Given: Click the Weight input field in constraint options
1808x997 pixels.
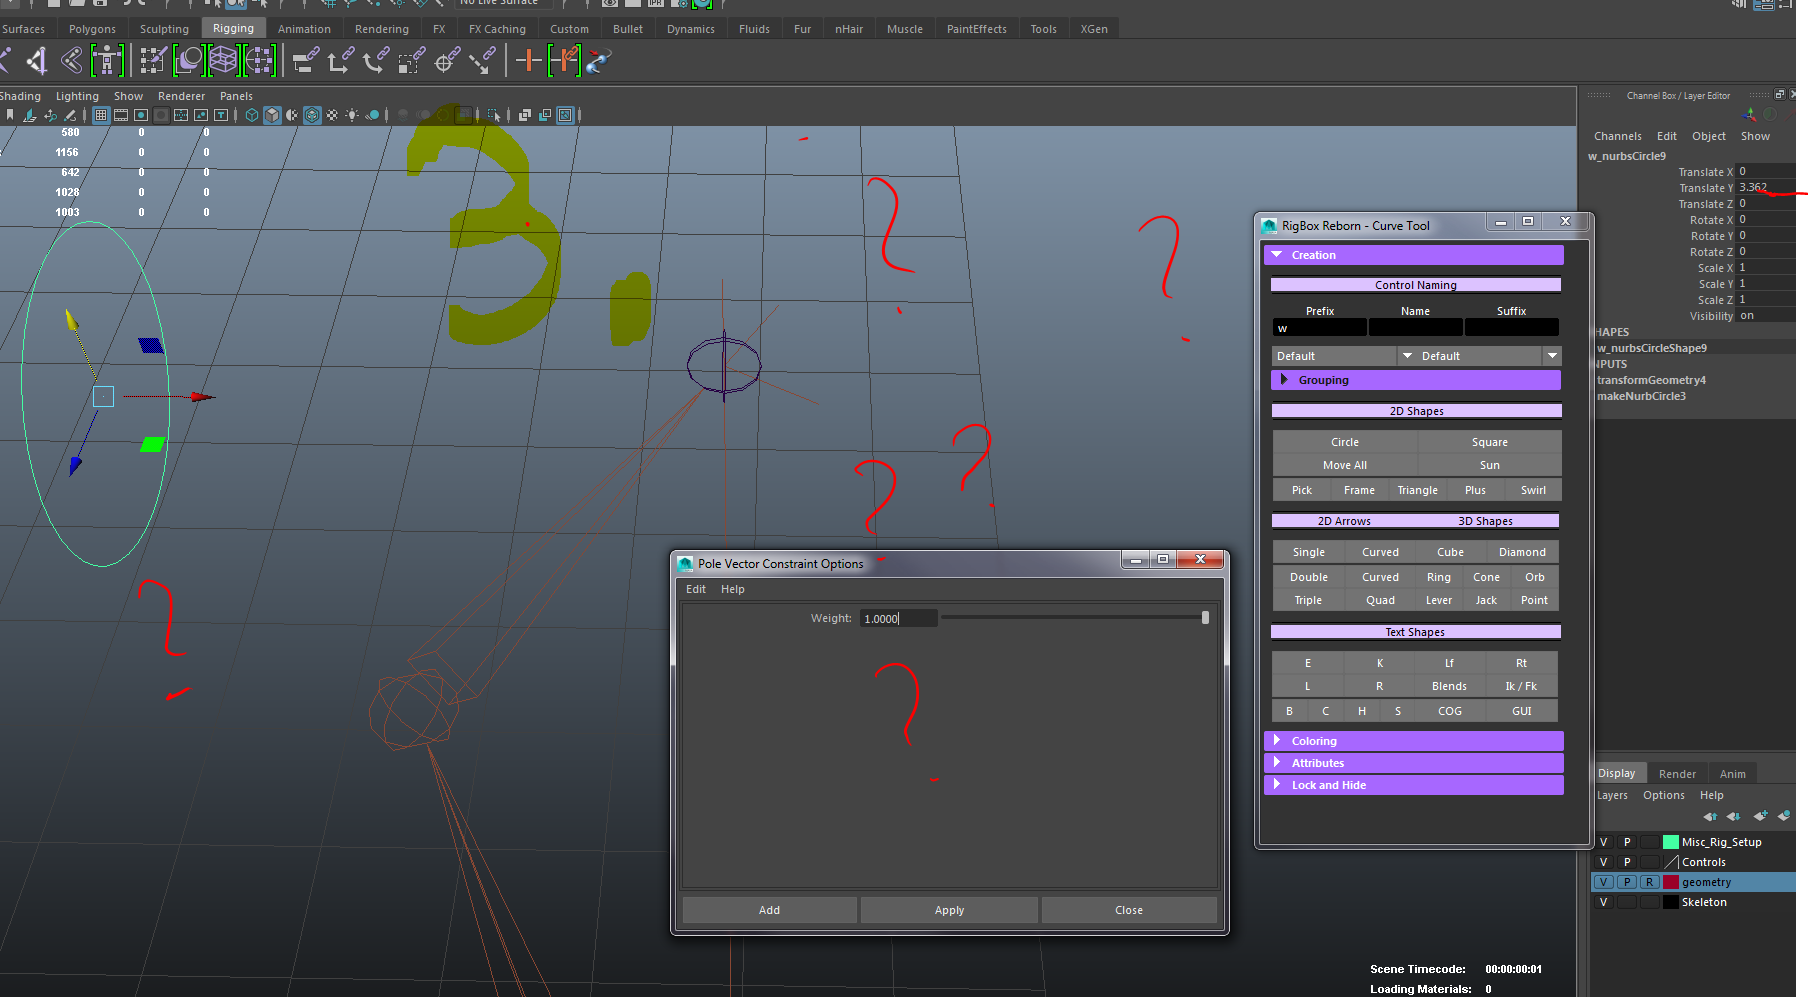Looking at the screenshot, I should coord(897,618).
